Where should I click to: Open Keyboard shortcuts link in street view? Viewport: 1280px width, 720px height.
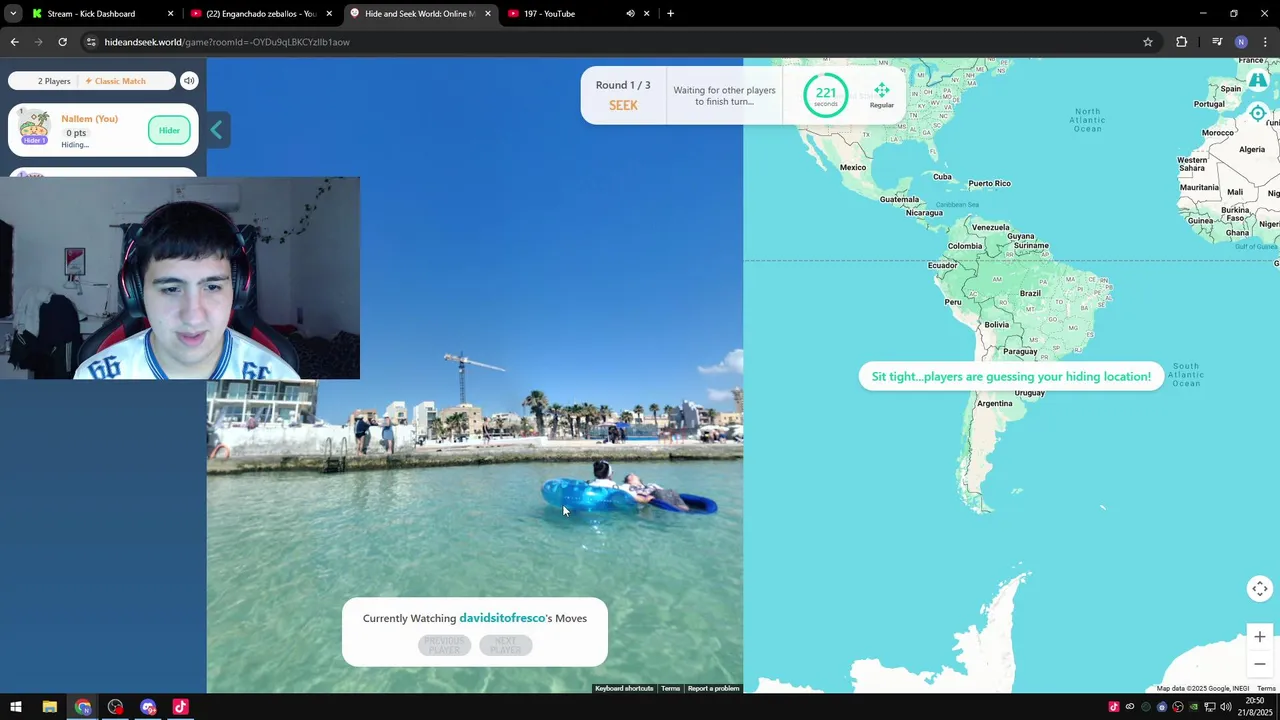624,688
